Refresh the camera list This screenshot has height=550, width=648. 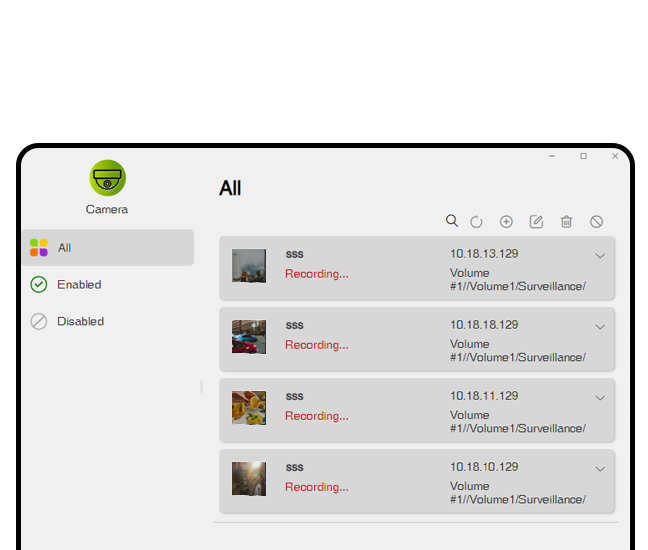tap(477, 222)
